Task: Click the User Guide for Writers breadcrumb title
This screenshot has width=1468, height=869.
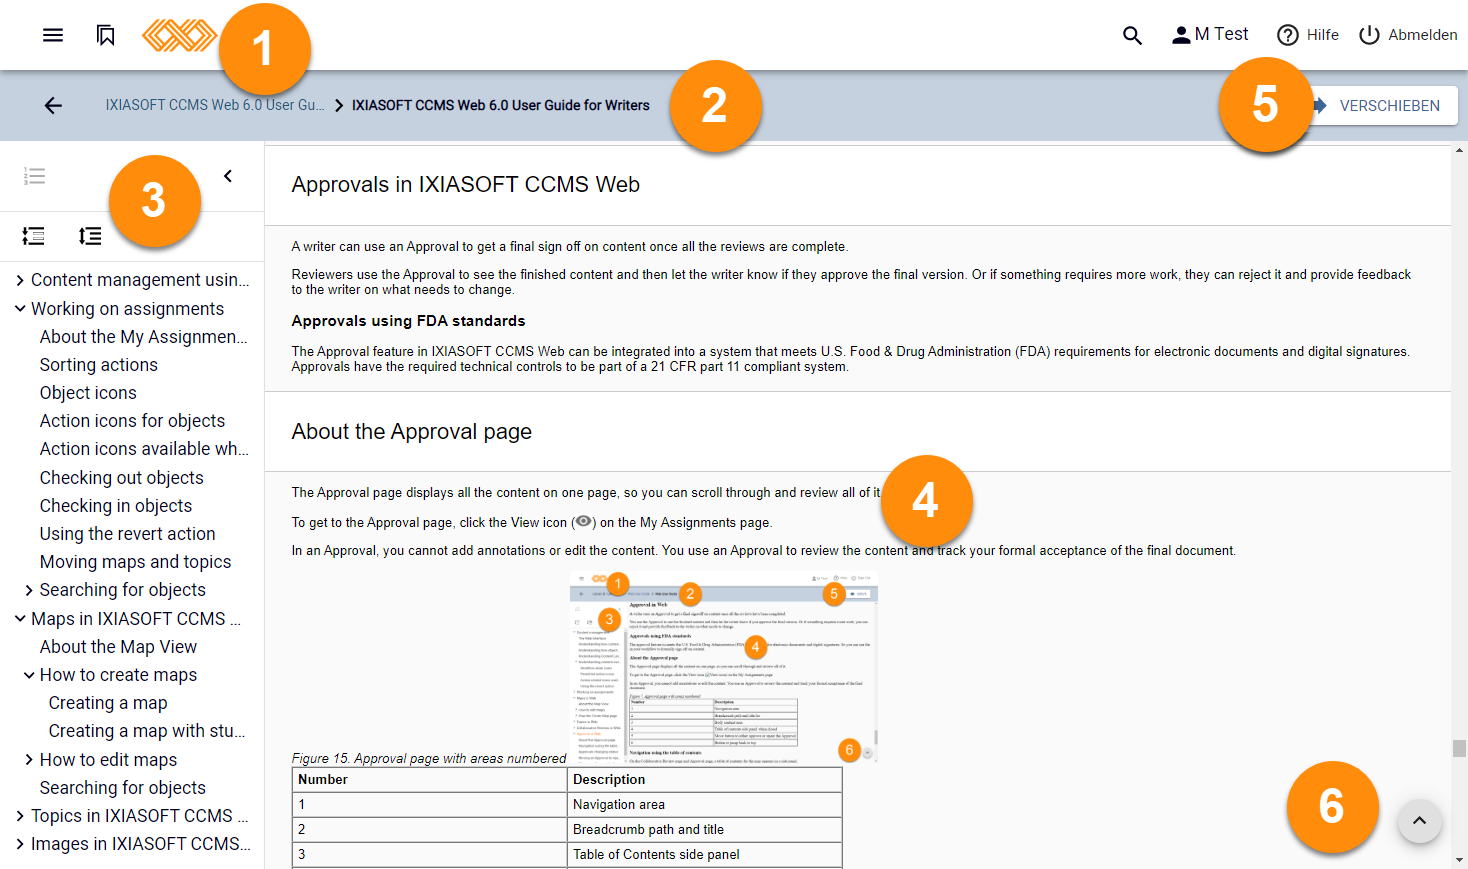Action: (x=501, y=105)
